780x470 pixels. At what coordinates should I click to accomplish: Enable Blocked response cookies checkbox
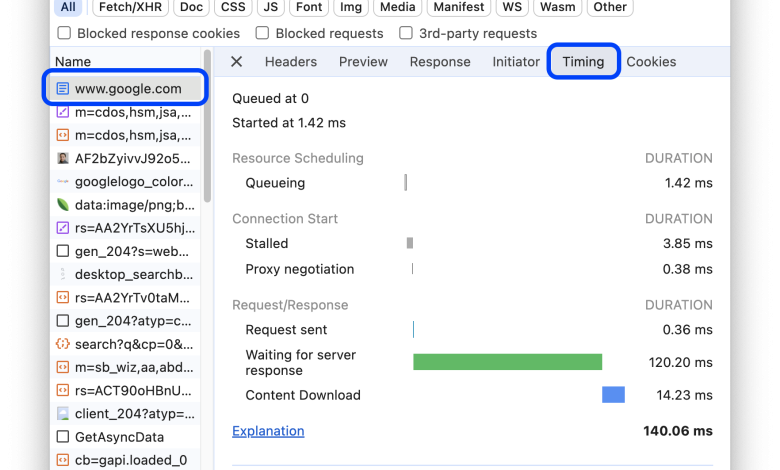[x=64, y=33]
